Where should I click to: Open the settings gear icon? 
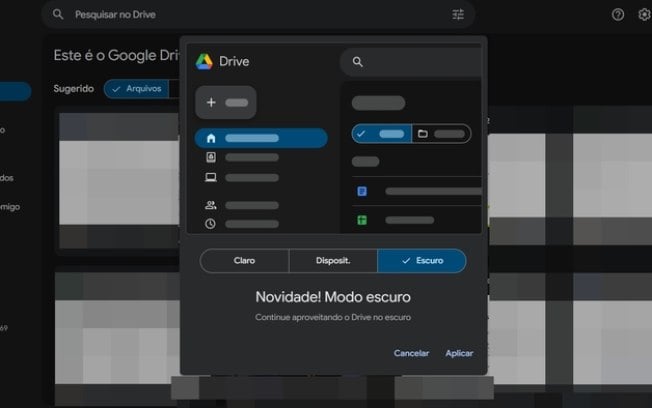[x=645, y=15]
